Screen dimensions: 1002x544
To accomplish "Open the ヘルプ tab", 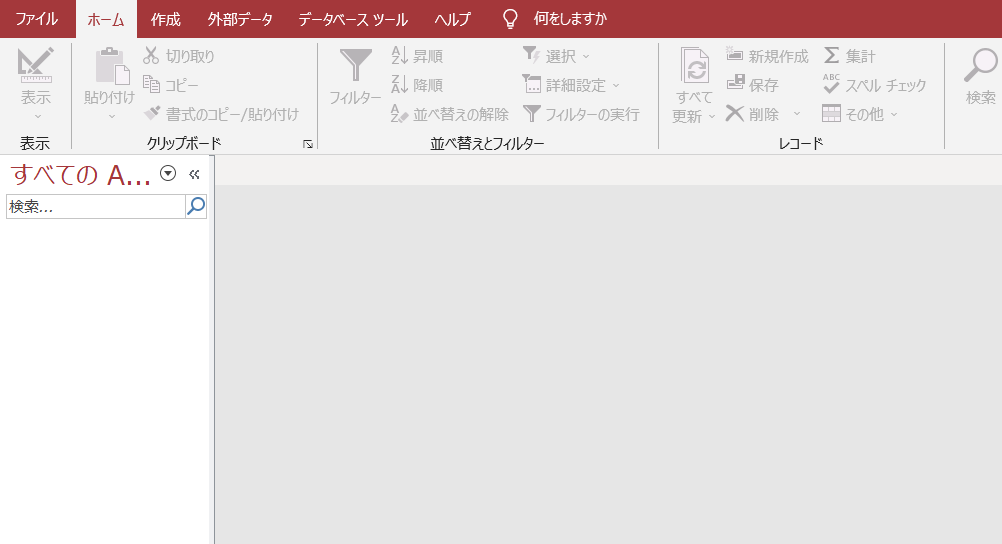I will (x=452, y=19).
